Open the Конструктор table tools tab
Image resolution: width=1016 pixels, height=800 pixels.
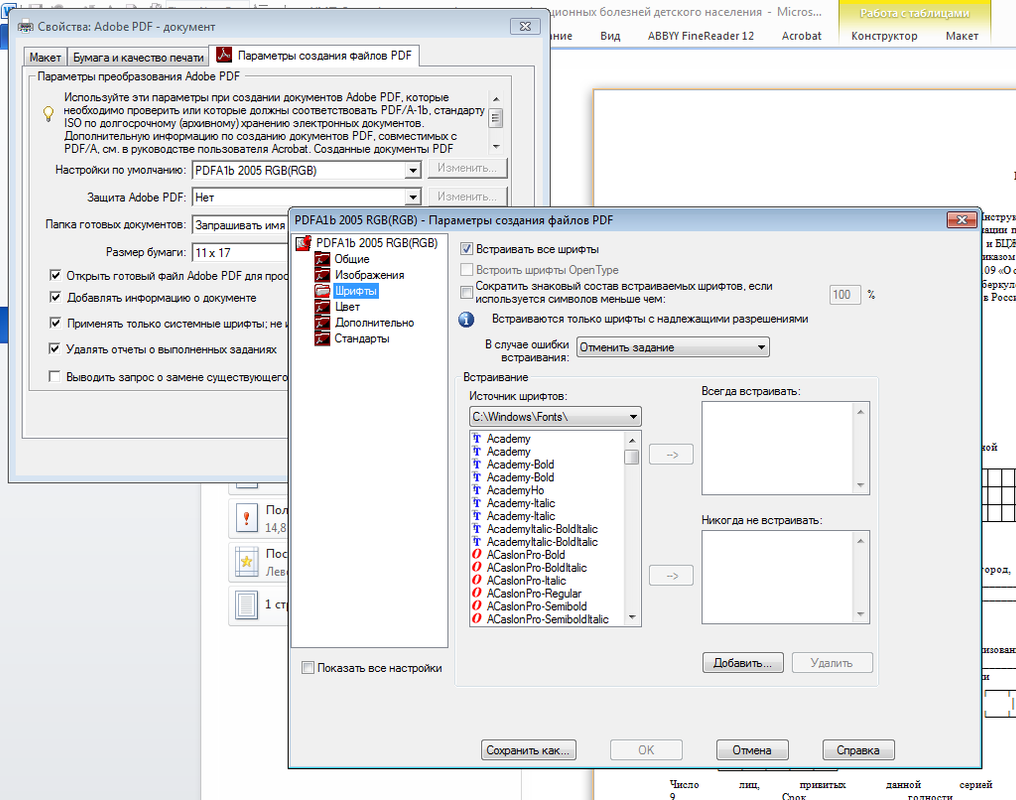tap(884, 36)
